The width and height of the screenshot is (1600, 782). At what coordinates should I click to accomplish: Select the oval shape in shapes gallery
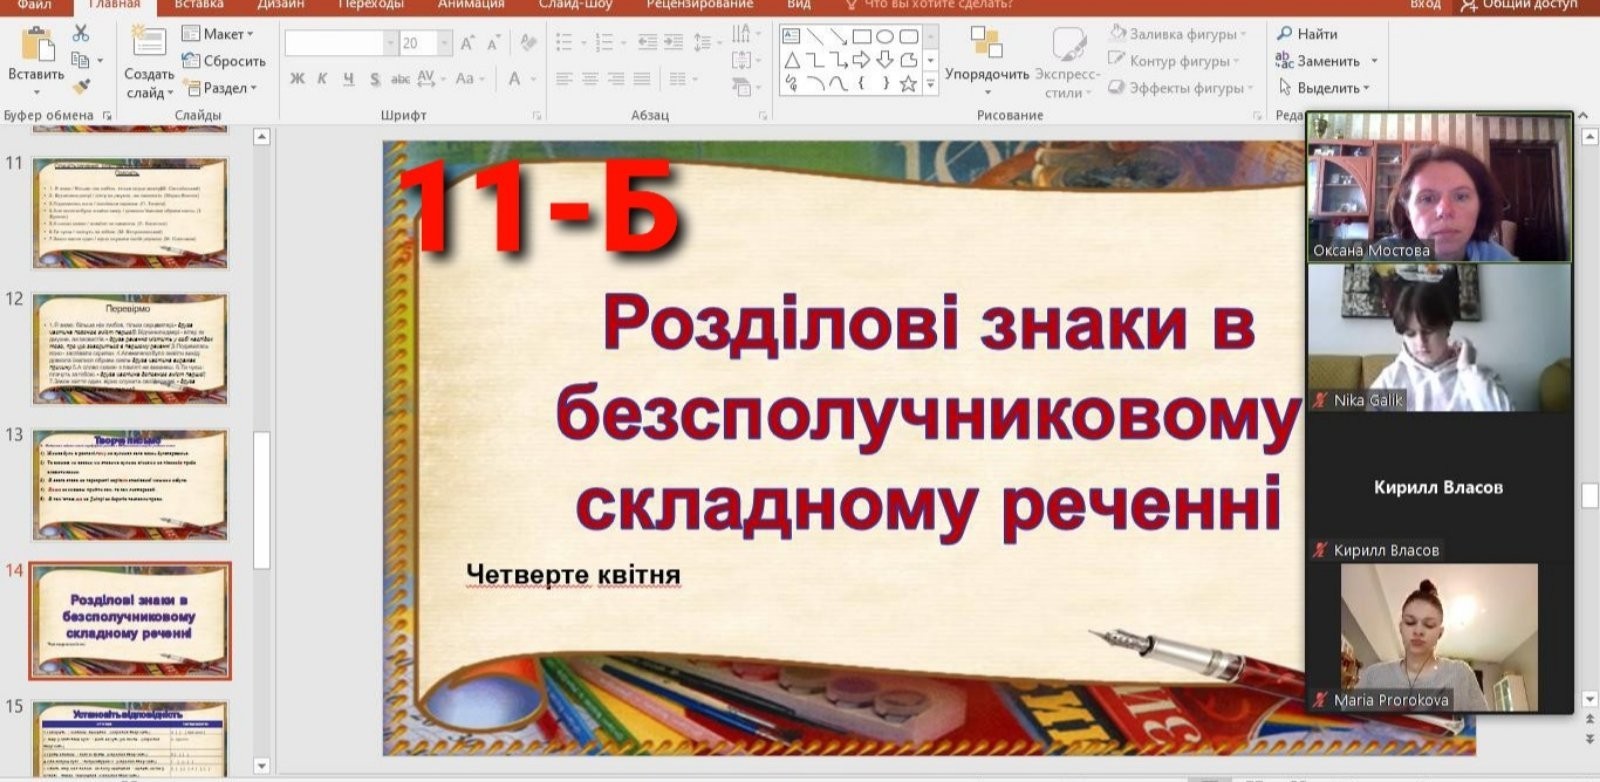click(885, 37)
